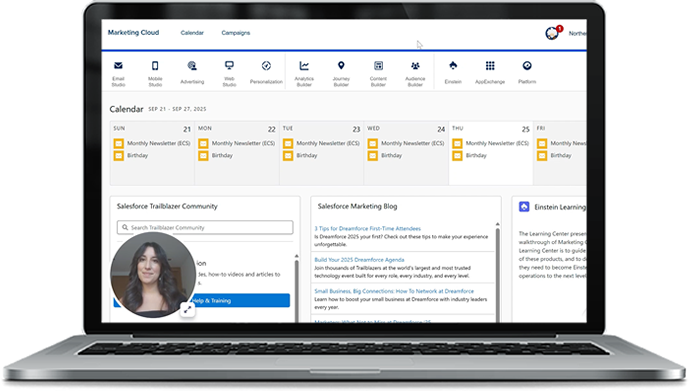The width and height of the screenshot is (689, 391).
Task: Open the Personalization icon
Action: [x=266, y=66]
